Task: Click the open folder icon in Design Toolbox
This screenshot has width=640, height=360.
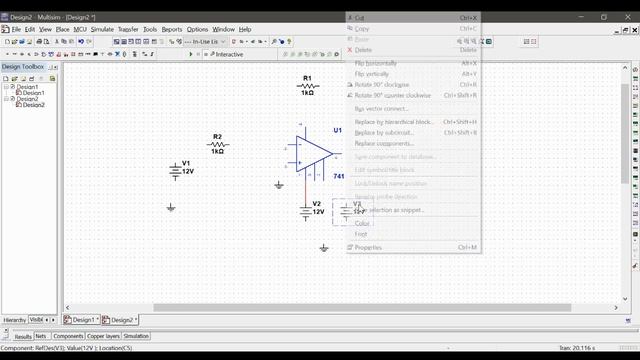Action: pyautogui.click(x=14, y=78)
